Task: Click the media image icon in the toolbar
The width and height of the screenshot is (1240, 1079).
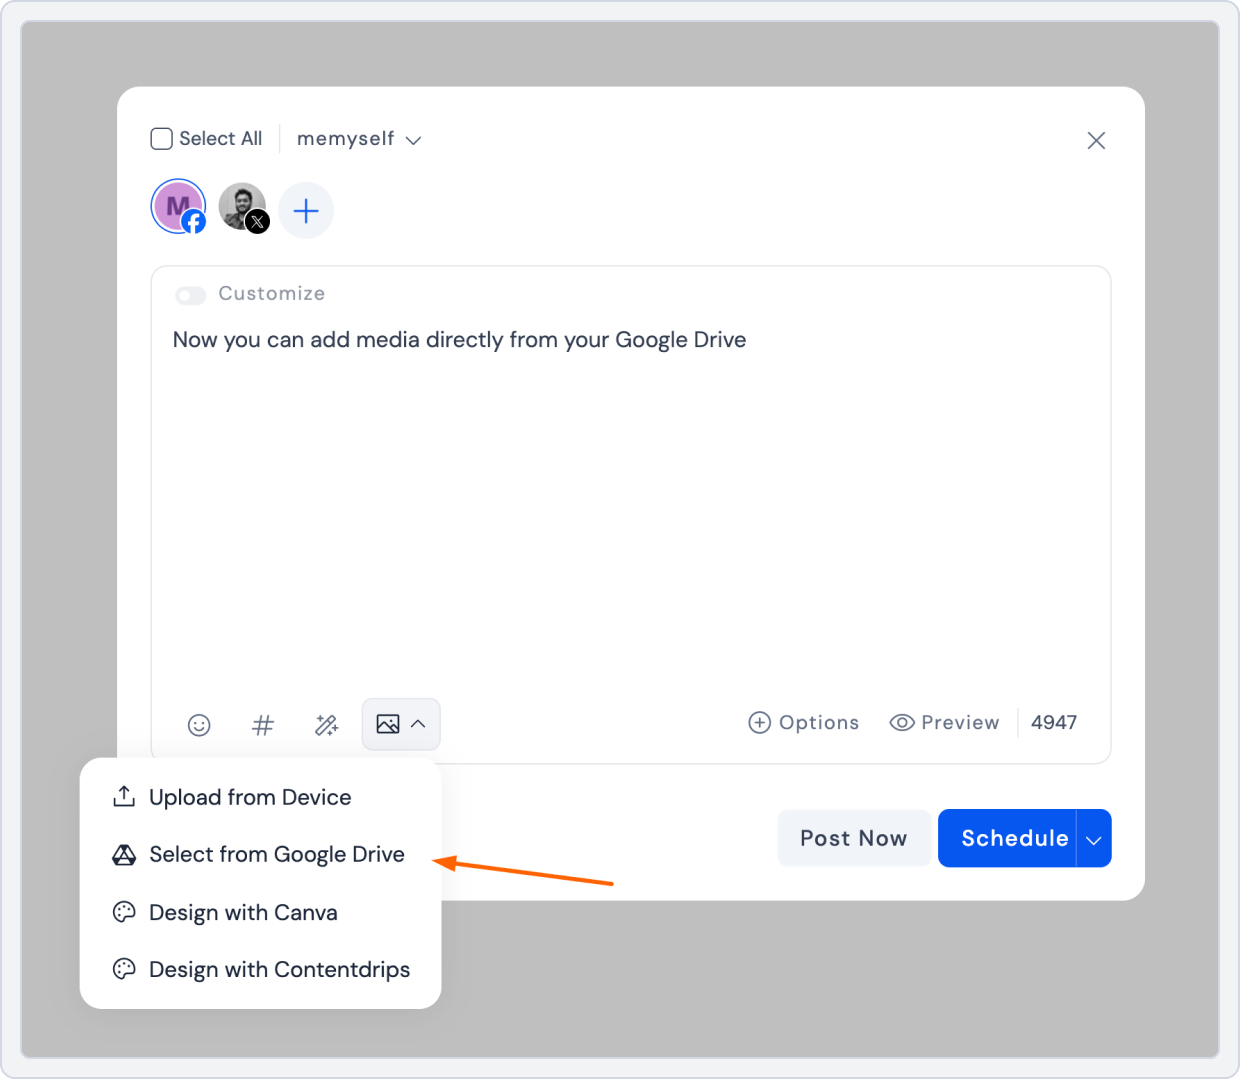Action: [x=390, y=724]
